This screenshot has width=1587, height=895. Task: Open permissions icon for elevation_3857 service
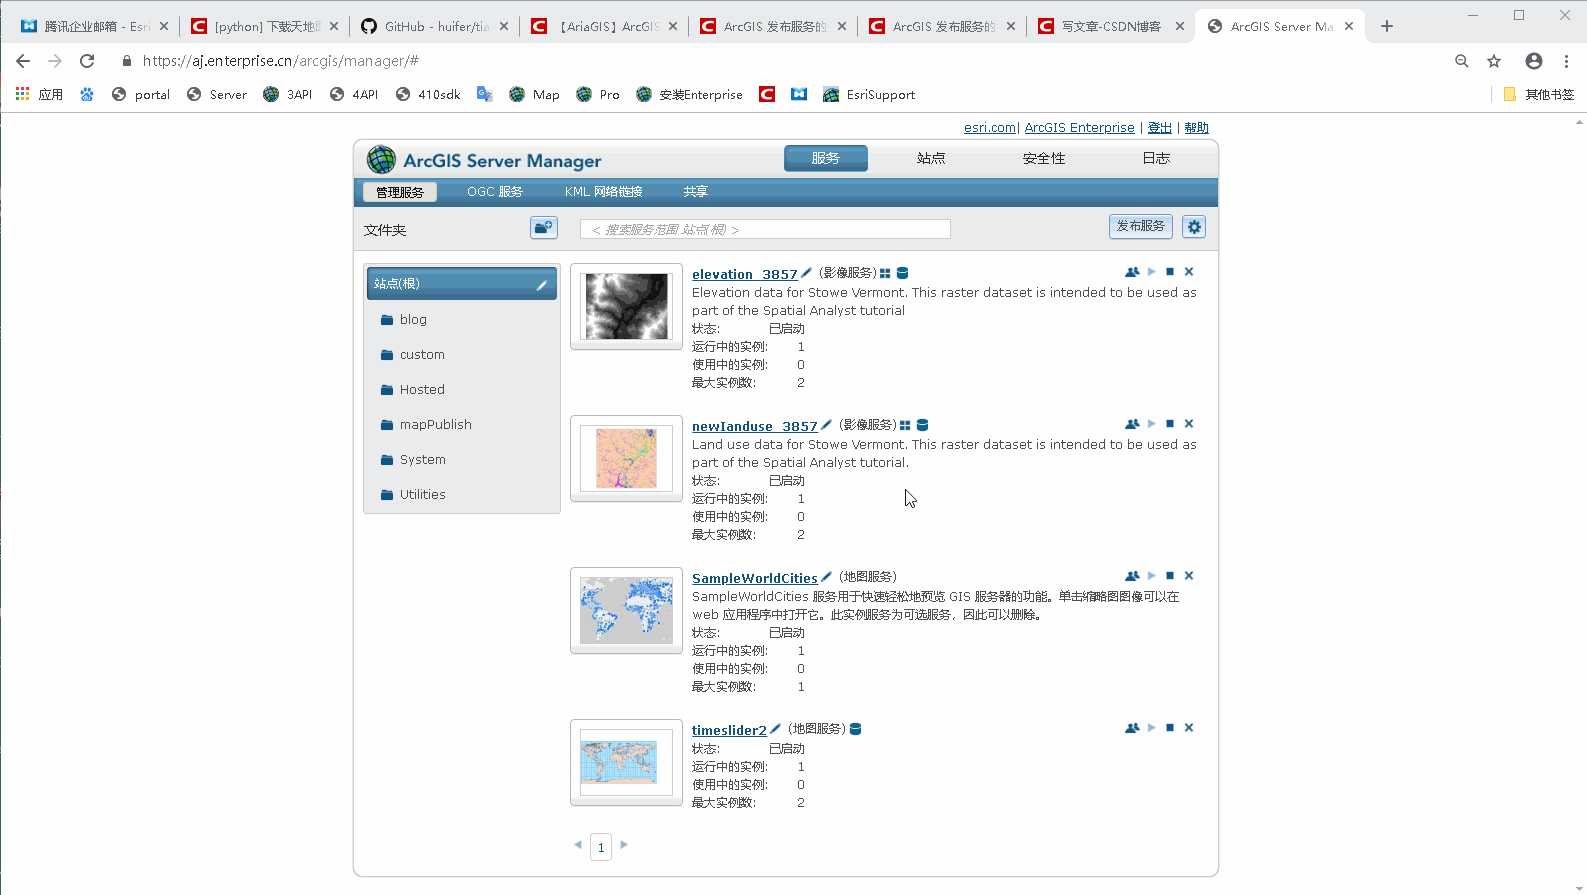[x=1132, y=272]
